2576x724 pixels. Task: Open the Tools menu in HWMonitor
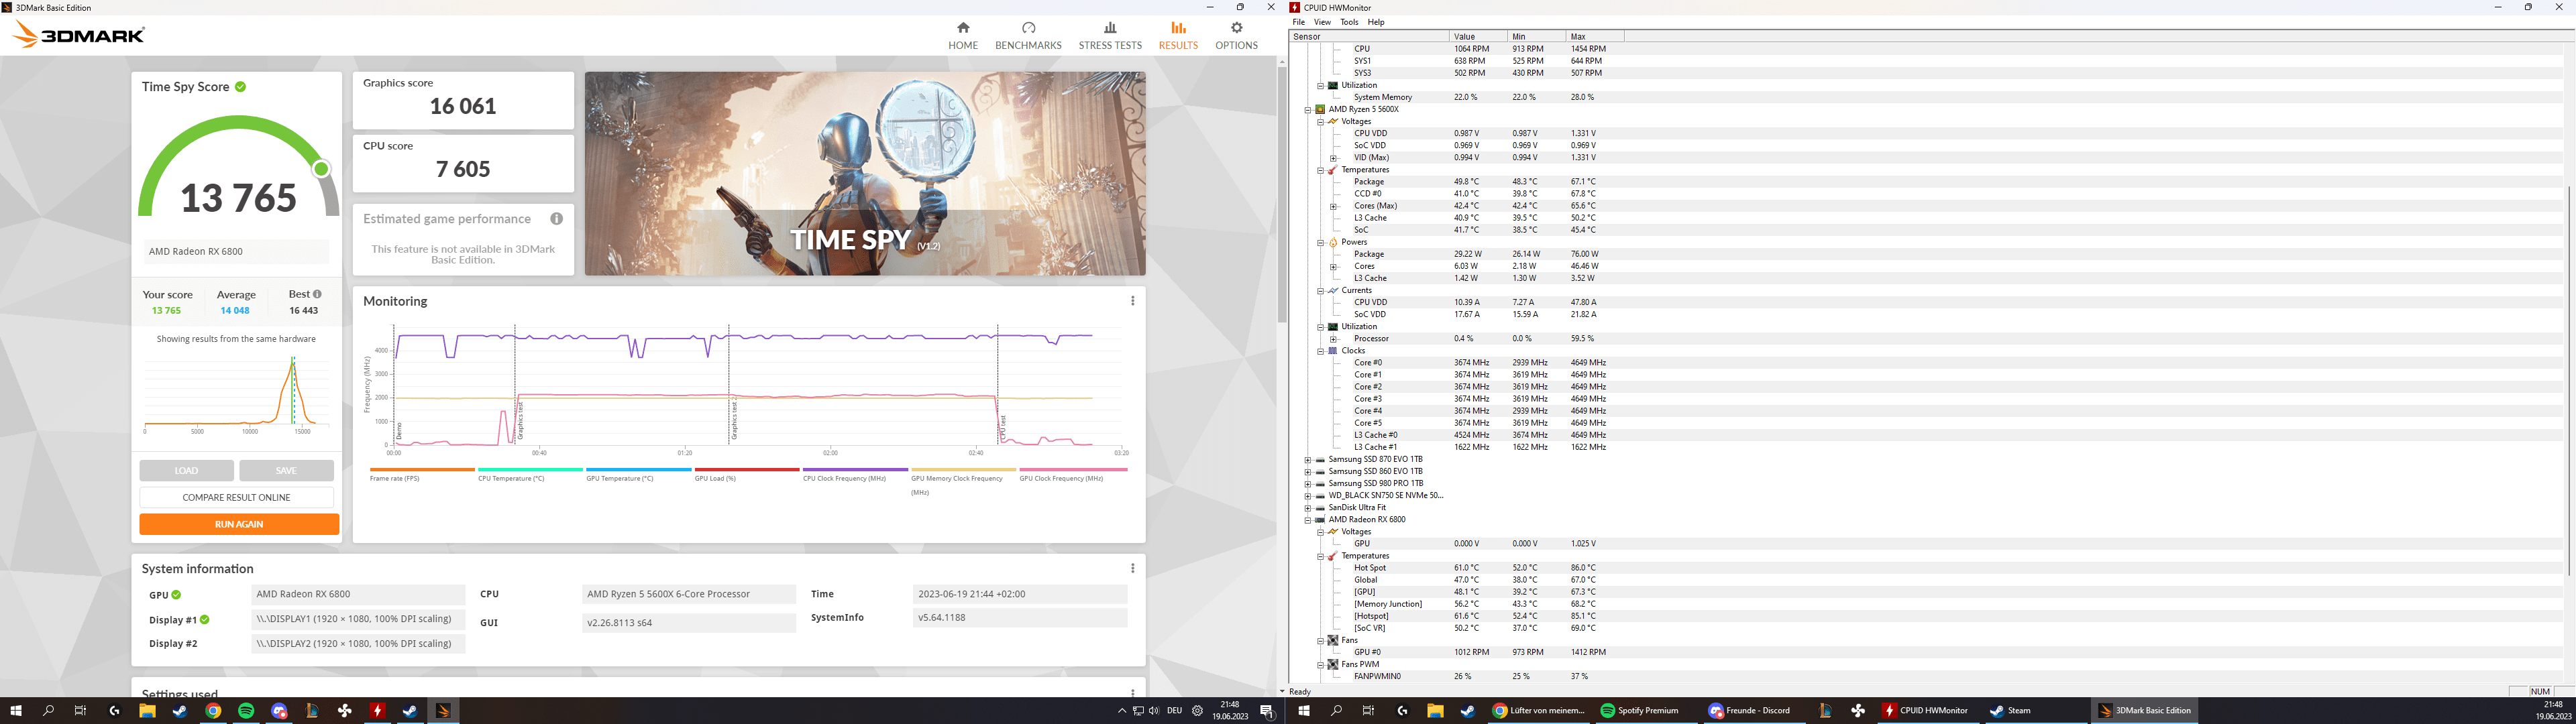[x=1349, y=22]
